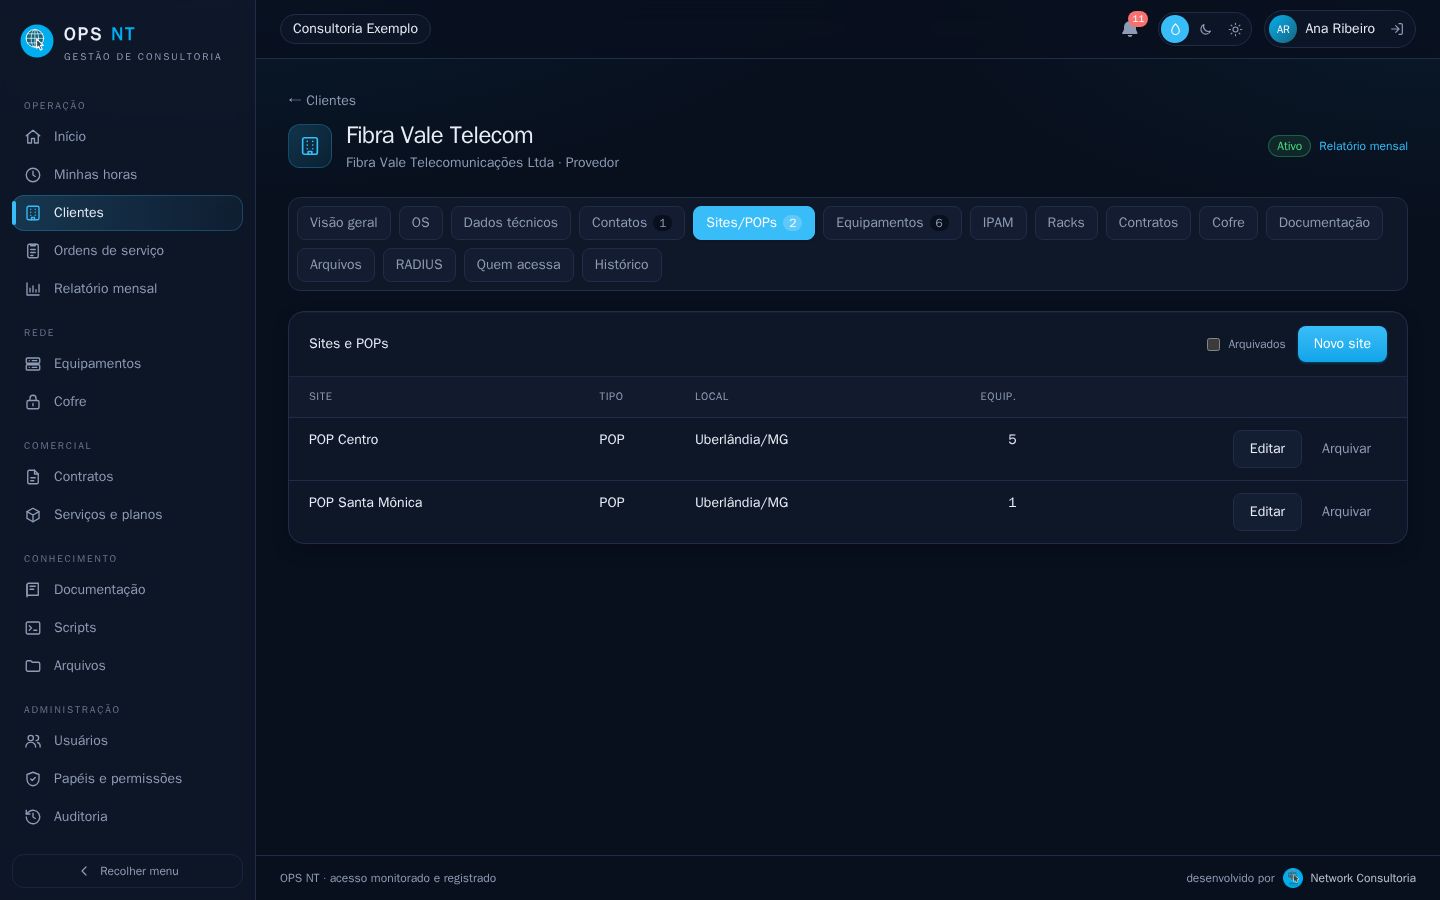Go to the RADIUS tab
1440x900 pixels.
[x=419, y=265]
